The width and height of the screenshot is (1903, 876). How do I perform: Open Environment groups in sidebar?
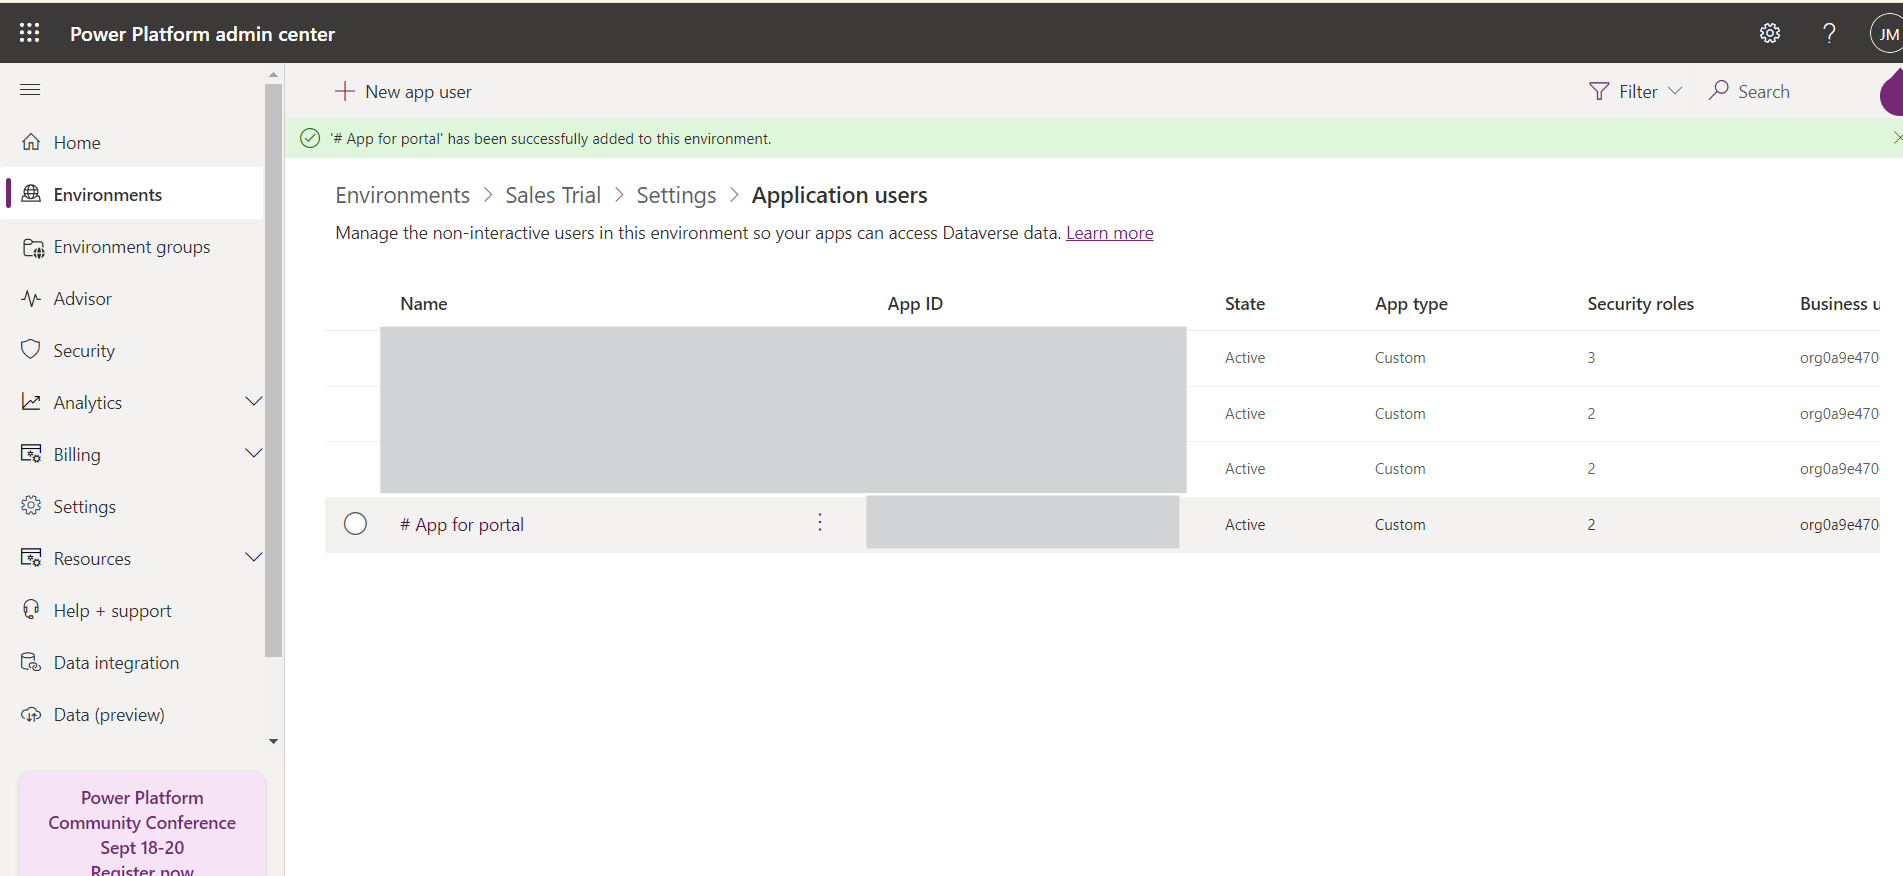[131, 247]
